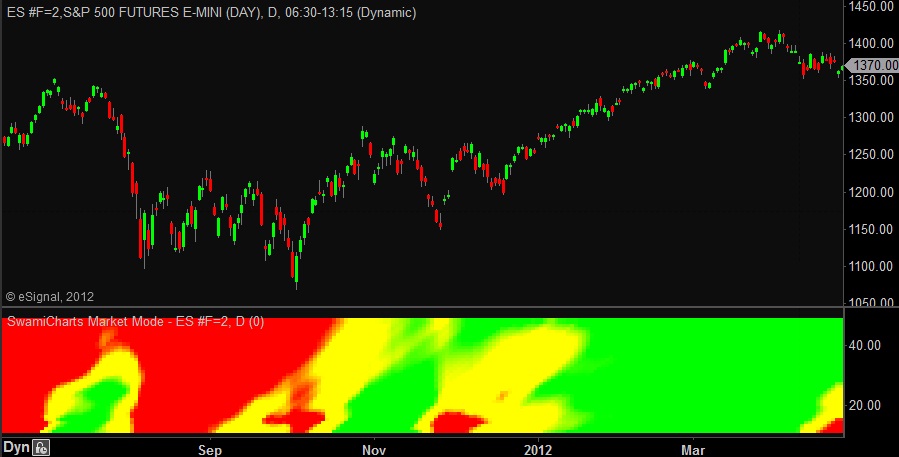Viewport: 899px width, 457px height.
Task: Click the 1300.00 price axis label
Action: [x=873, y=117]
